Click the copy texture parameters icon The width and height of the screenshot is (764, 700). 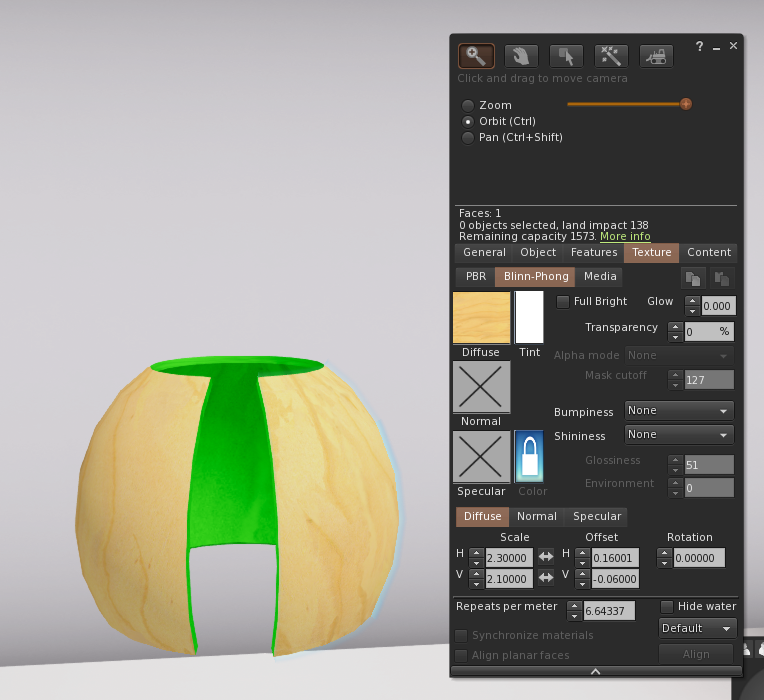tap(693, 279)
